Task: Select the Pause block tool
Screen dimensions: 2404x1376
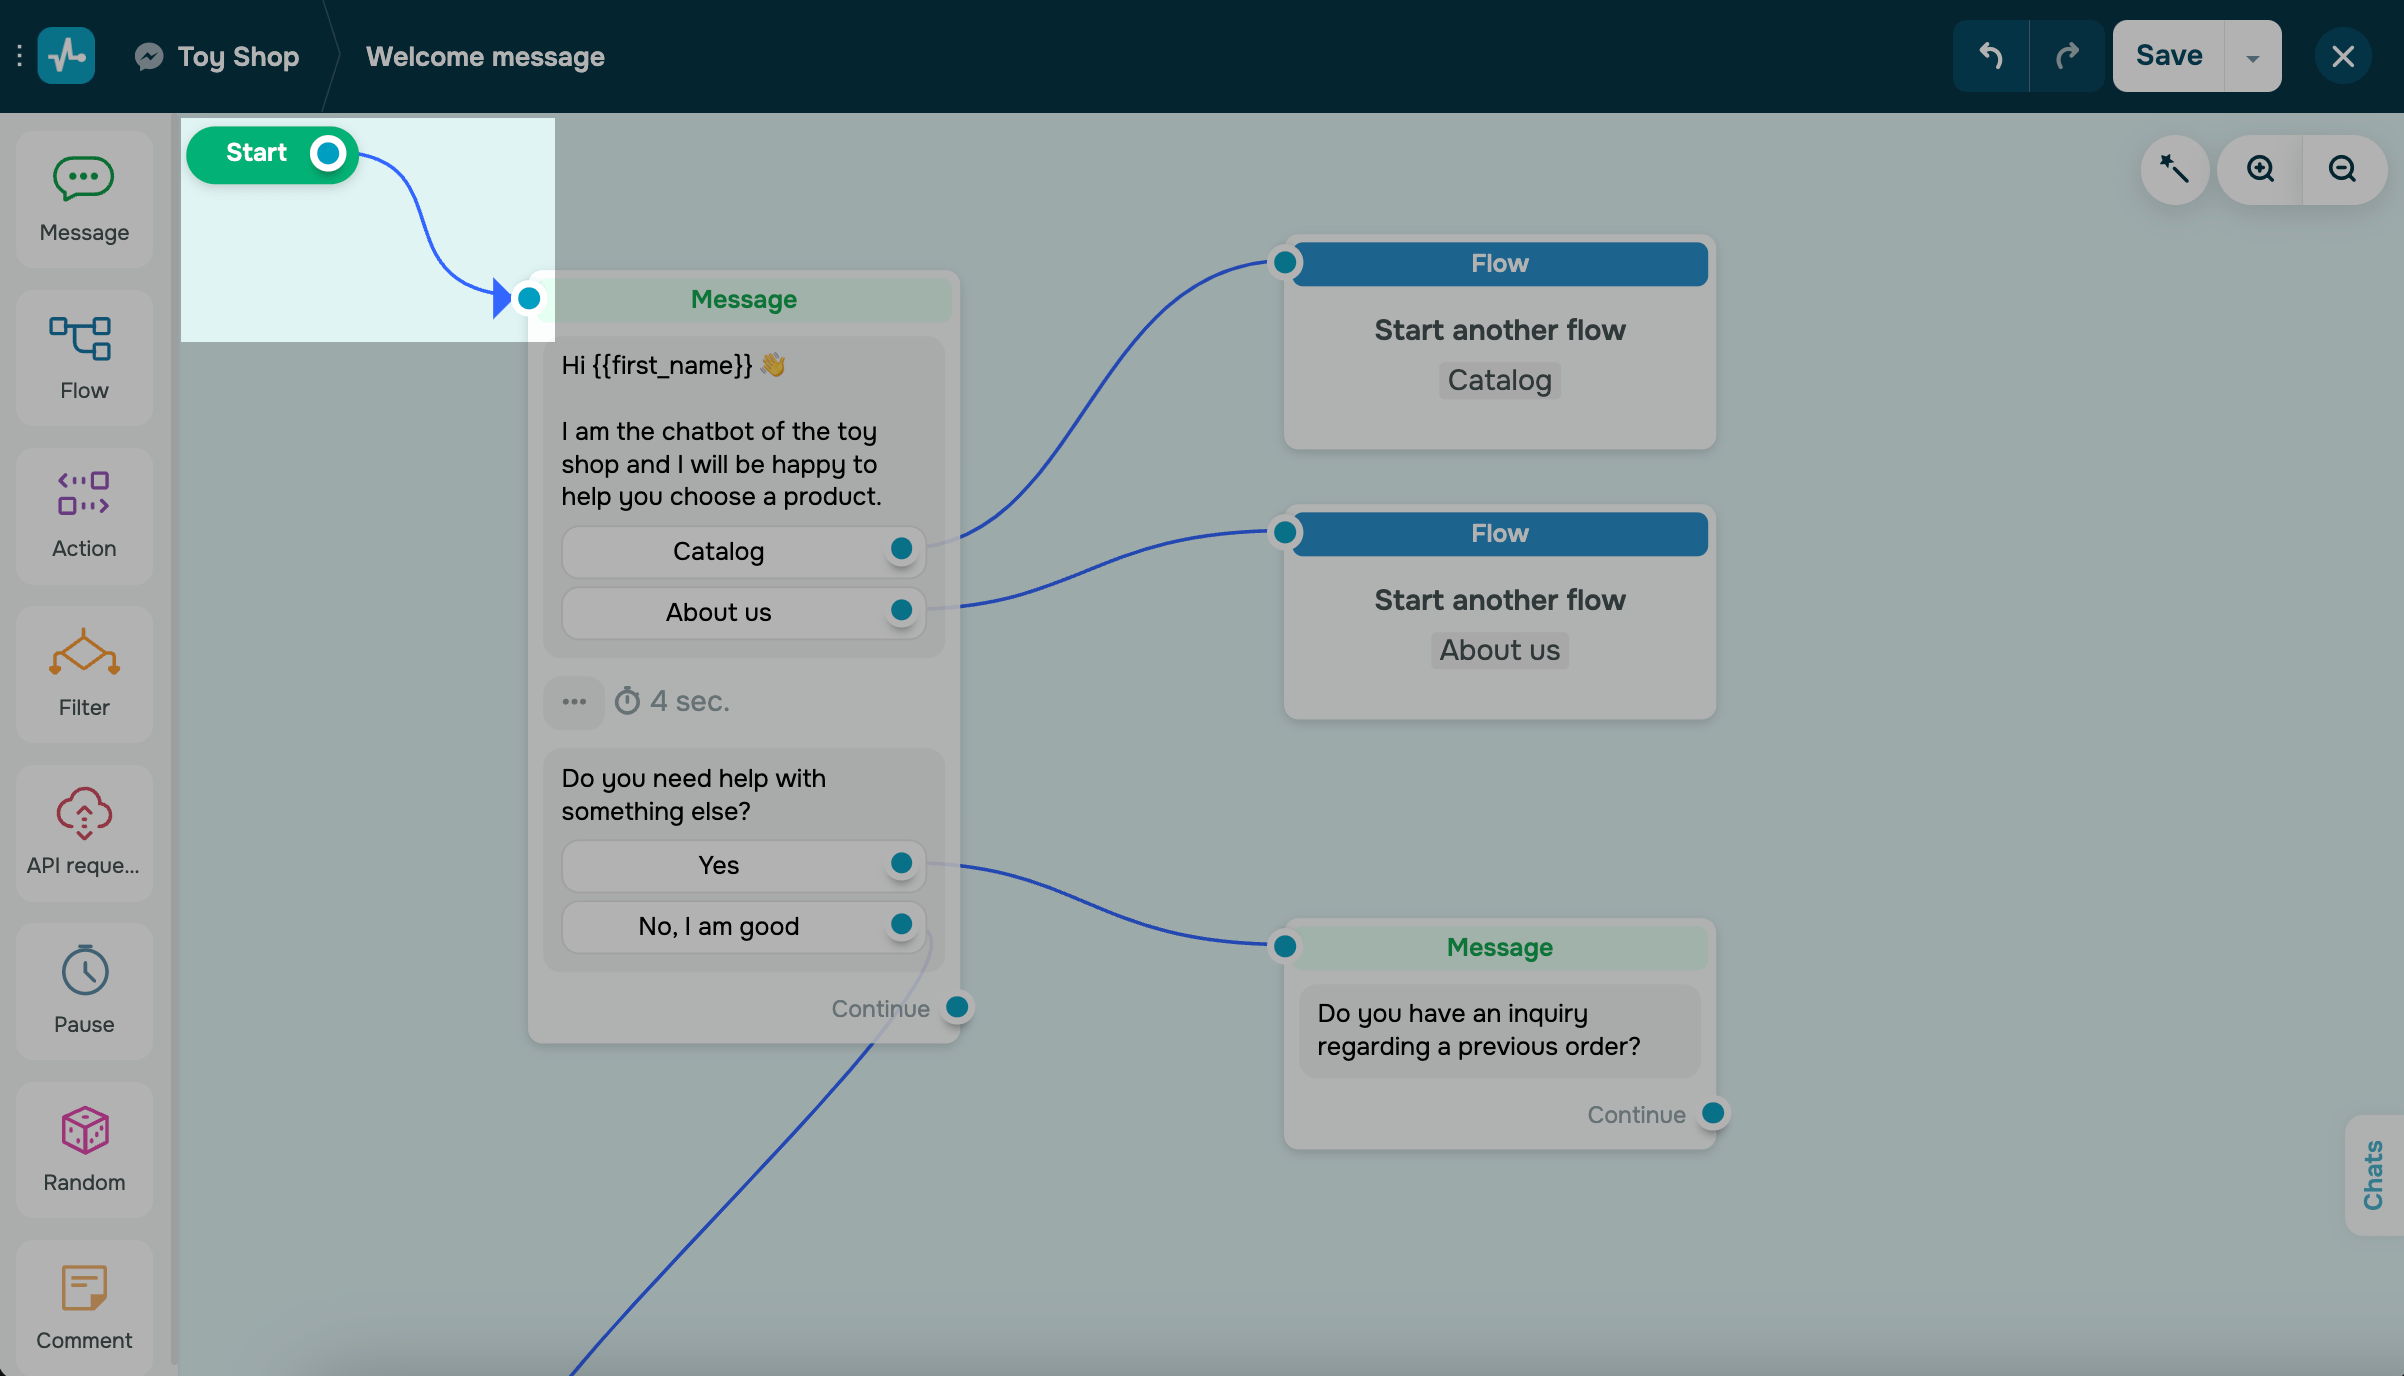Action: pos(84,991)
